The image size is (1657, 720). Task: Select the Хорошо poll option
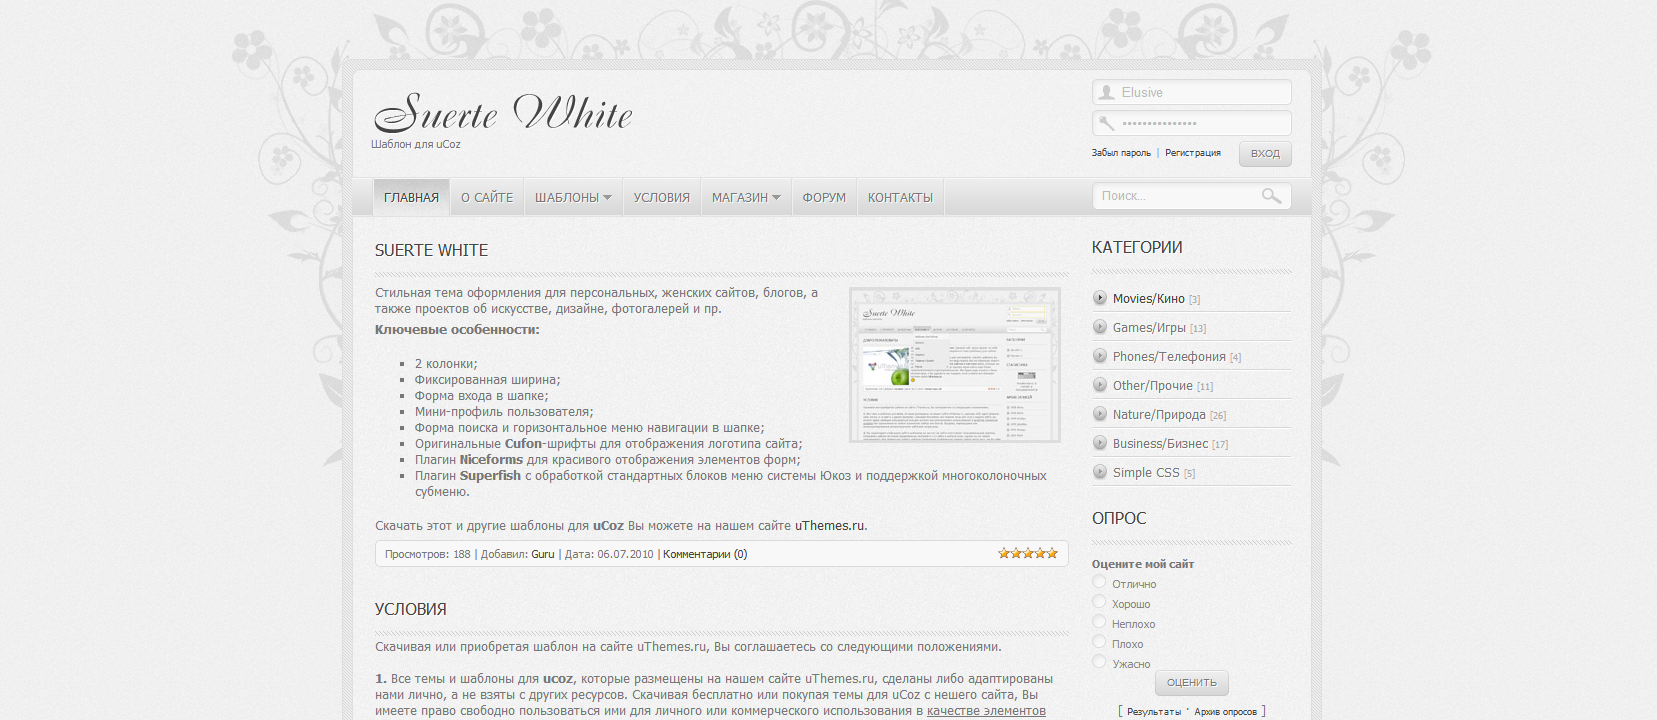point(1099,602)
